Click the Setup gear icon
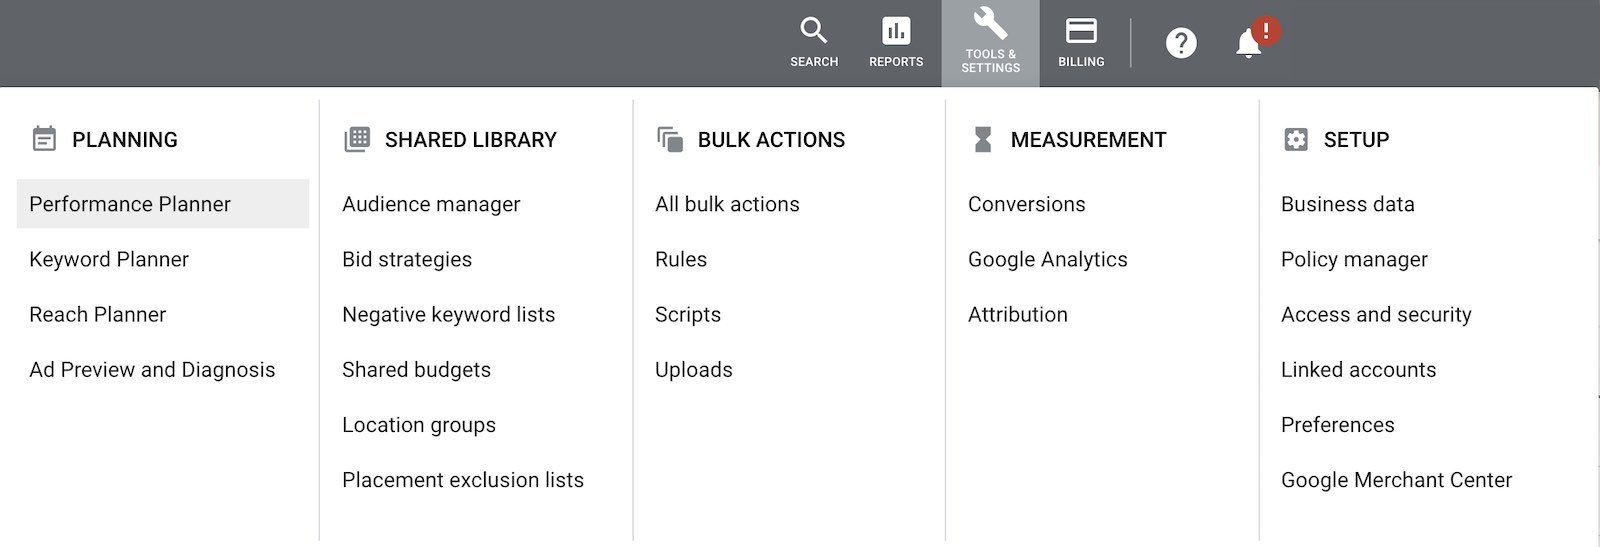 click(x=1296, y=139)
